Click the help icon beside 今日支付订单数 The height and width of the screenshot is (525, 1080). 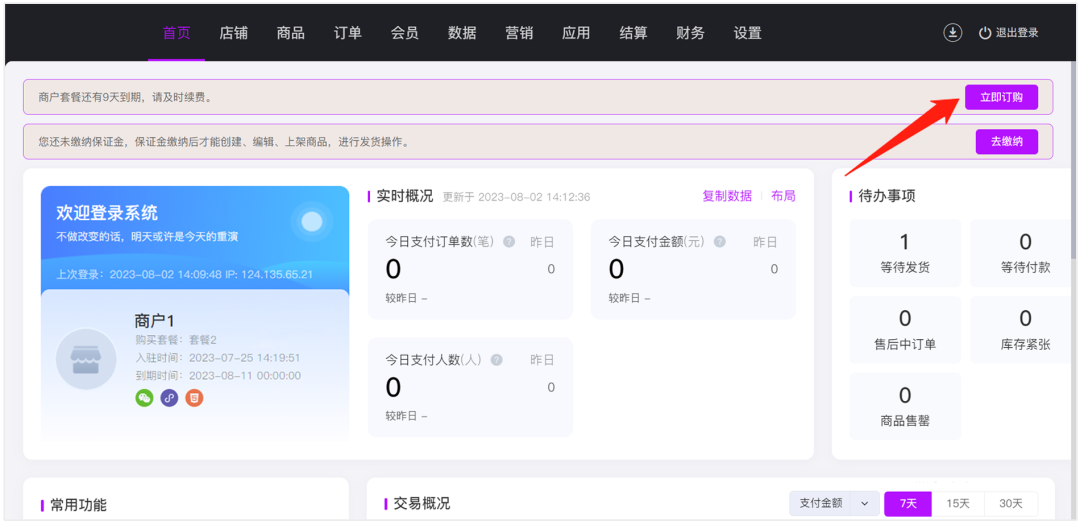509,242
